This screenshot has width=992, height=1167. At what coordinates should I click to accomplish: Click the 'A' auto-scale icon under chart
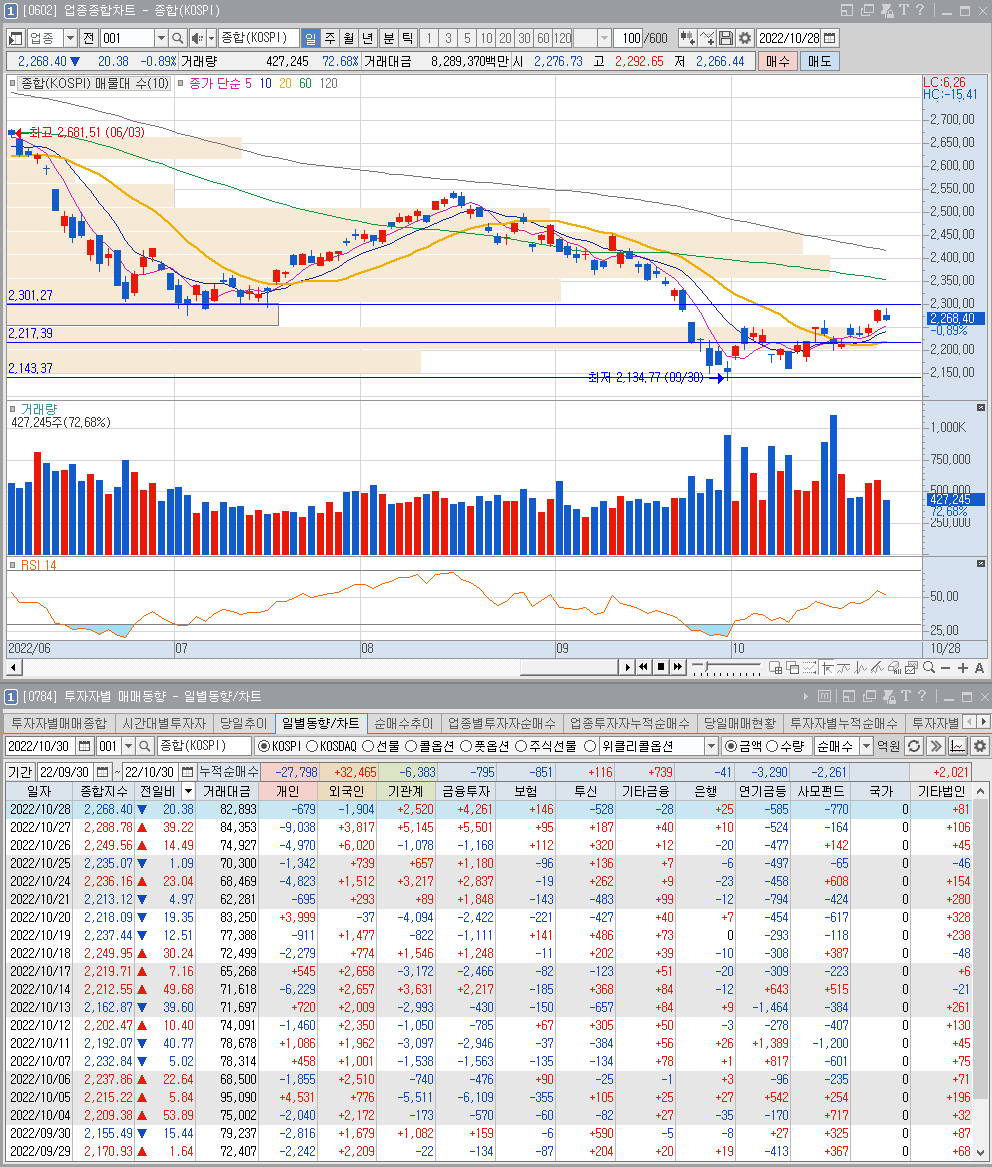pyautogui.click(x=979, y=668)
